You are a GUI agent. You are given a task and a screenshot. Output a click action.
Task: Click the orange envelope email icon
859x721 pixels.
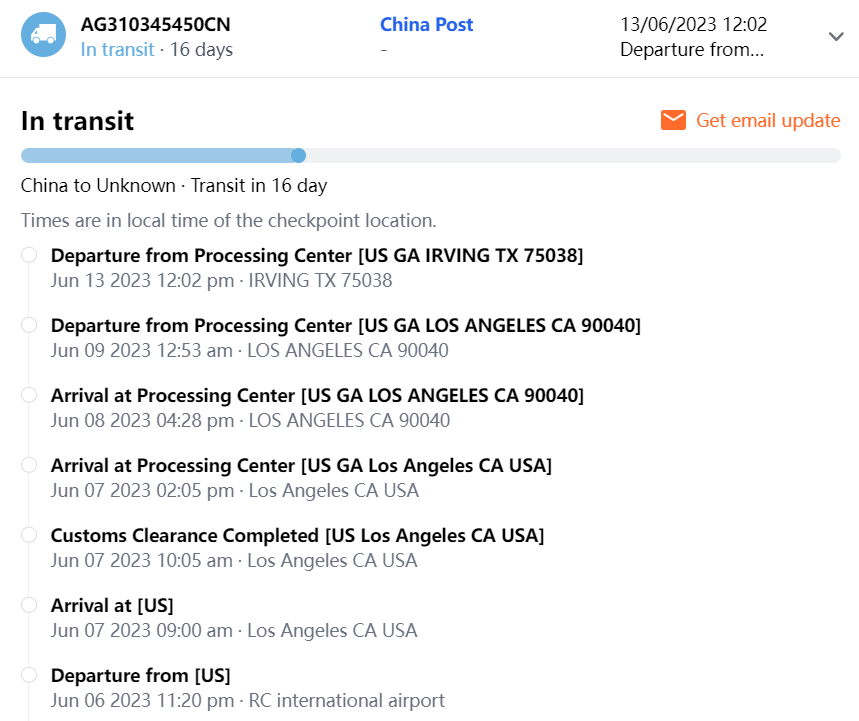click(x=673, y=121)
